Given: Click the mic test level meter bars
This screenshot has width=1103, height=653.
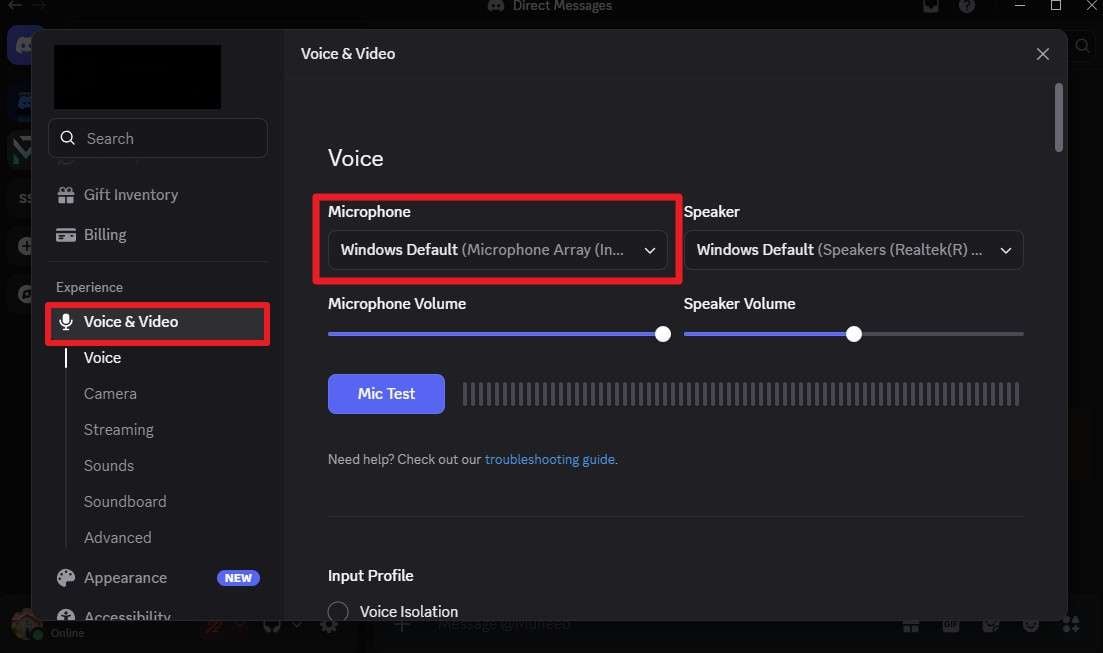Looking at the screenshot, I should (x=741, y=394).
